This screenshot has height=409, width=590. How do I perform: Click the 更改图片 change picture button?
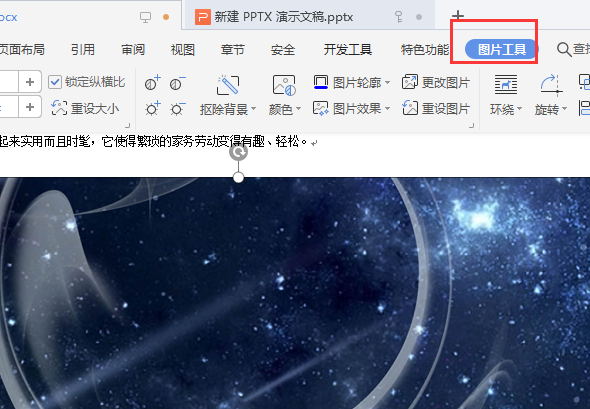pos(436,82)
